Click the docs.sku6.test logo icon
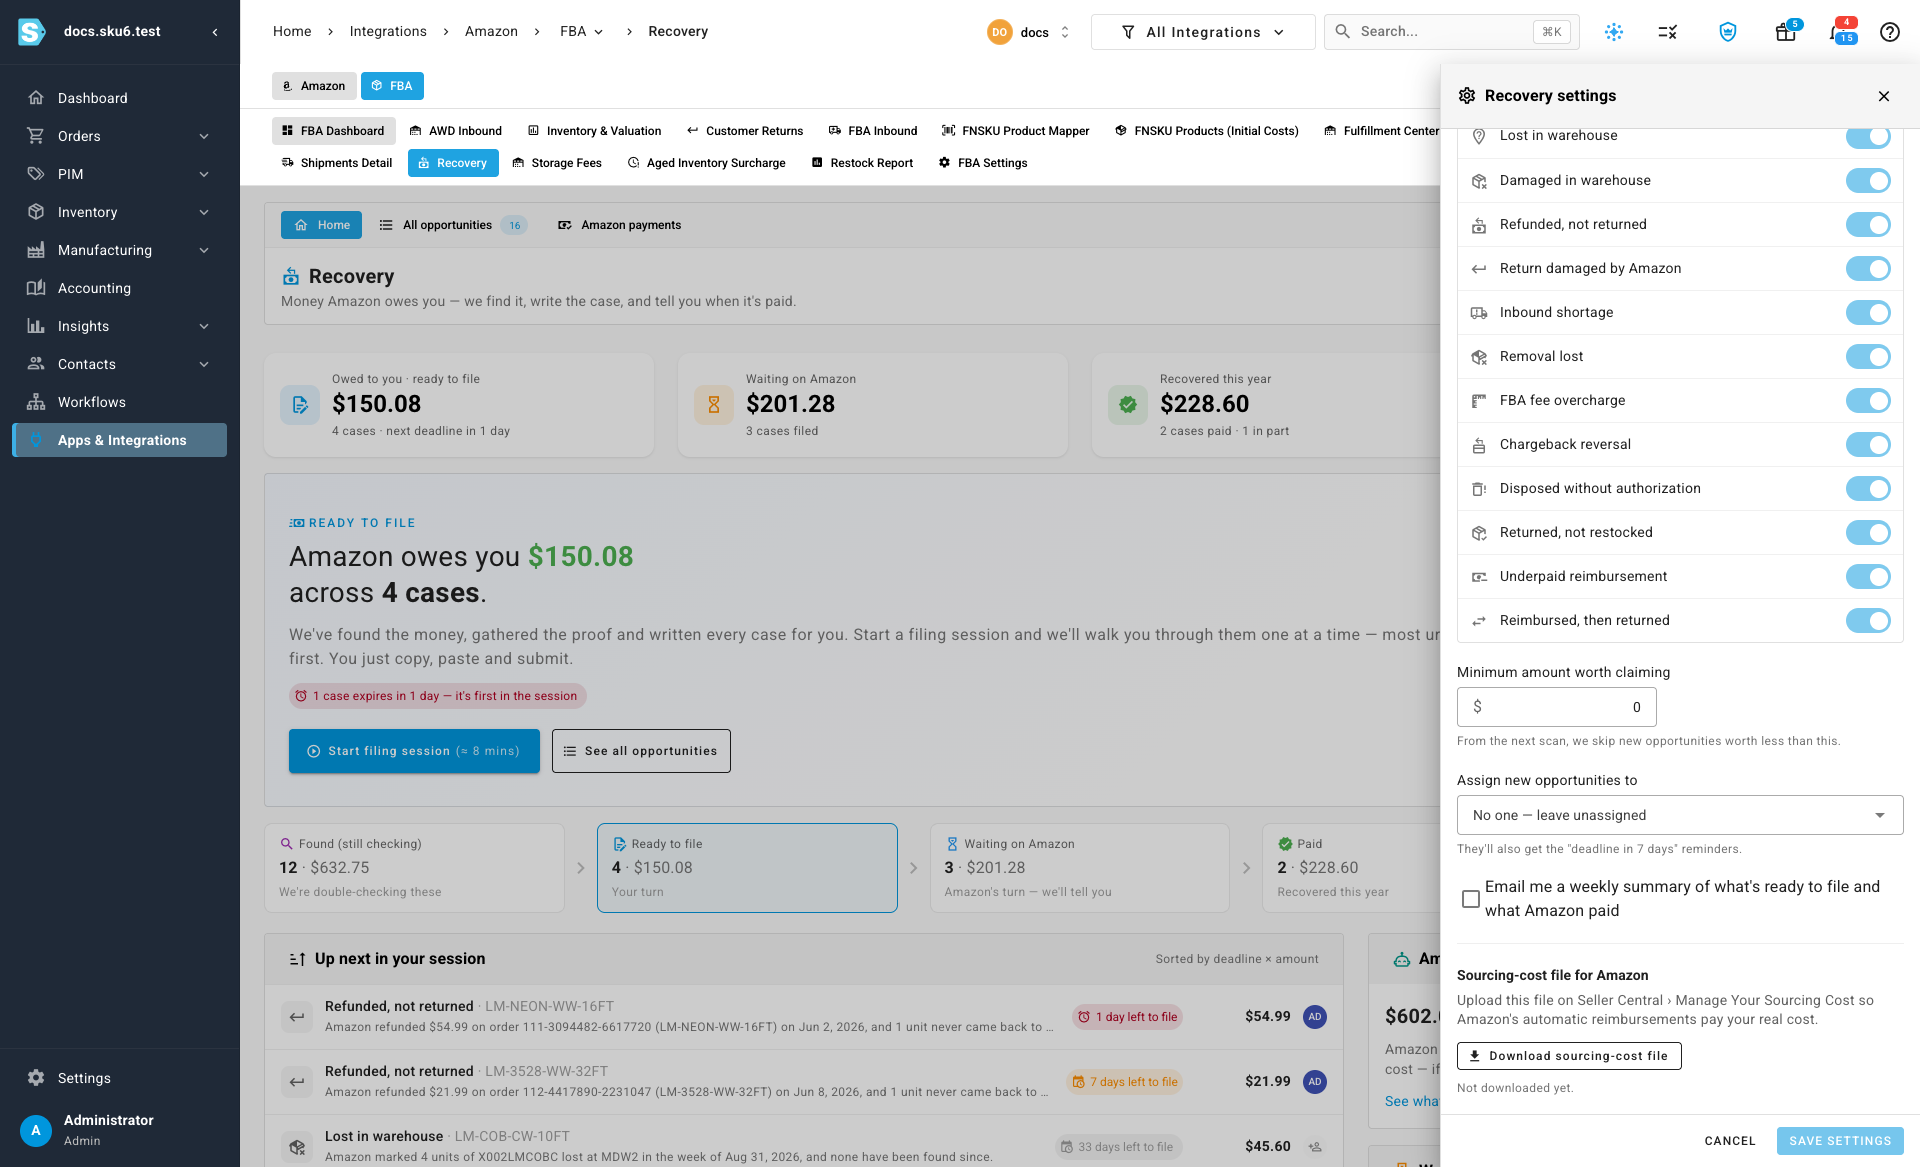 click(x=31, y=32)
